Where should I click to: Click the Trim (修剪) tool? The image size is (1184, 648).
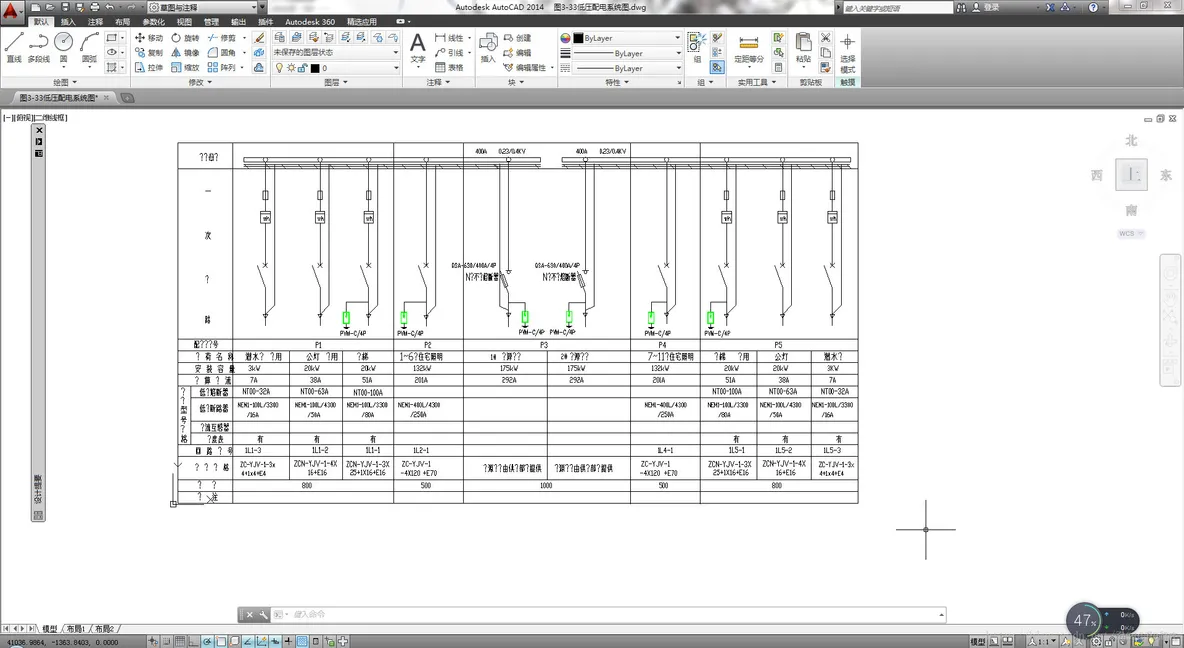(221, 38)
